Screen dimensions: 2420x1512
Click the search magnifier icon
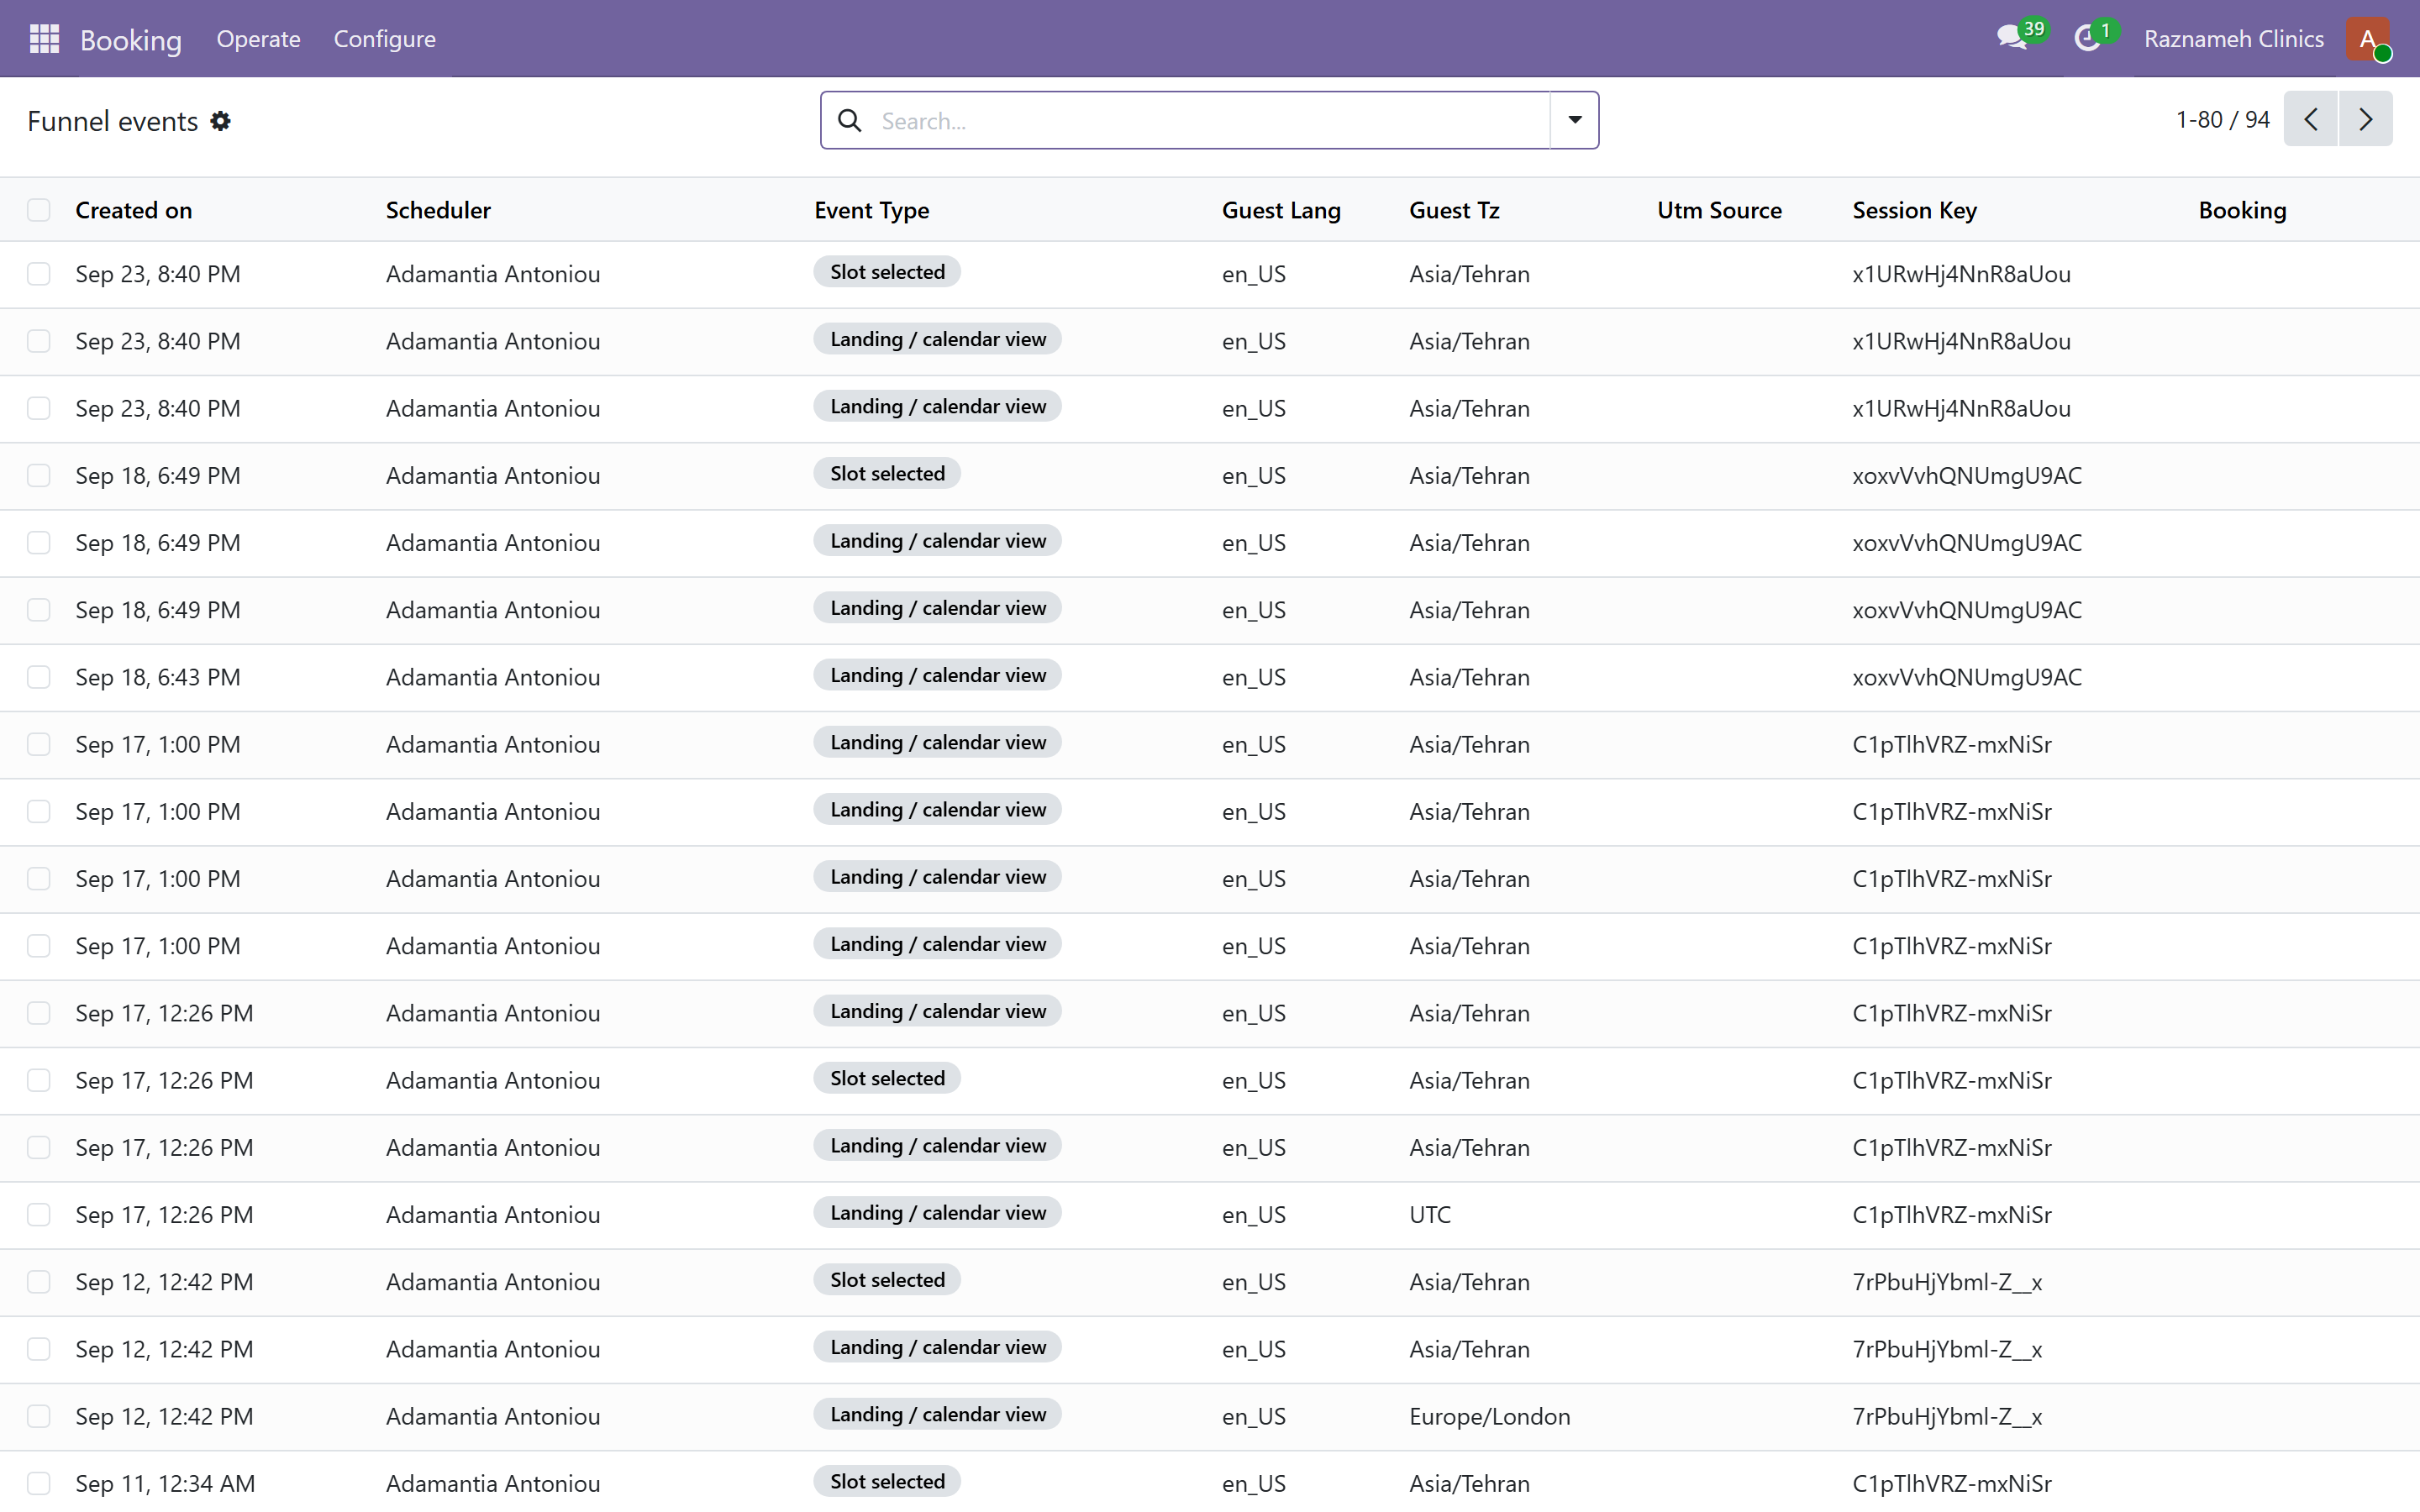pos(849,120)
